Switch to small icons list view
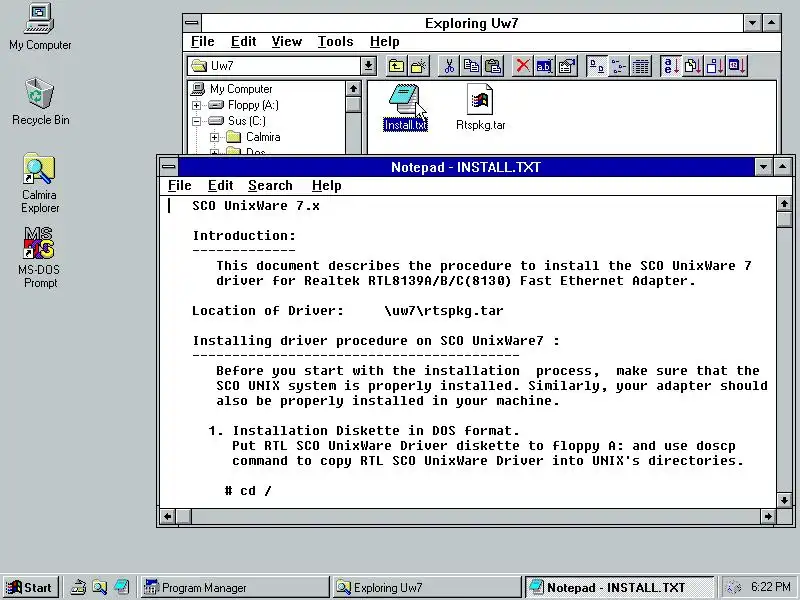The height and width of the screenshot is (600, 800). 618,66
